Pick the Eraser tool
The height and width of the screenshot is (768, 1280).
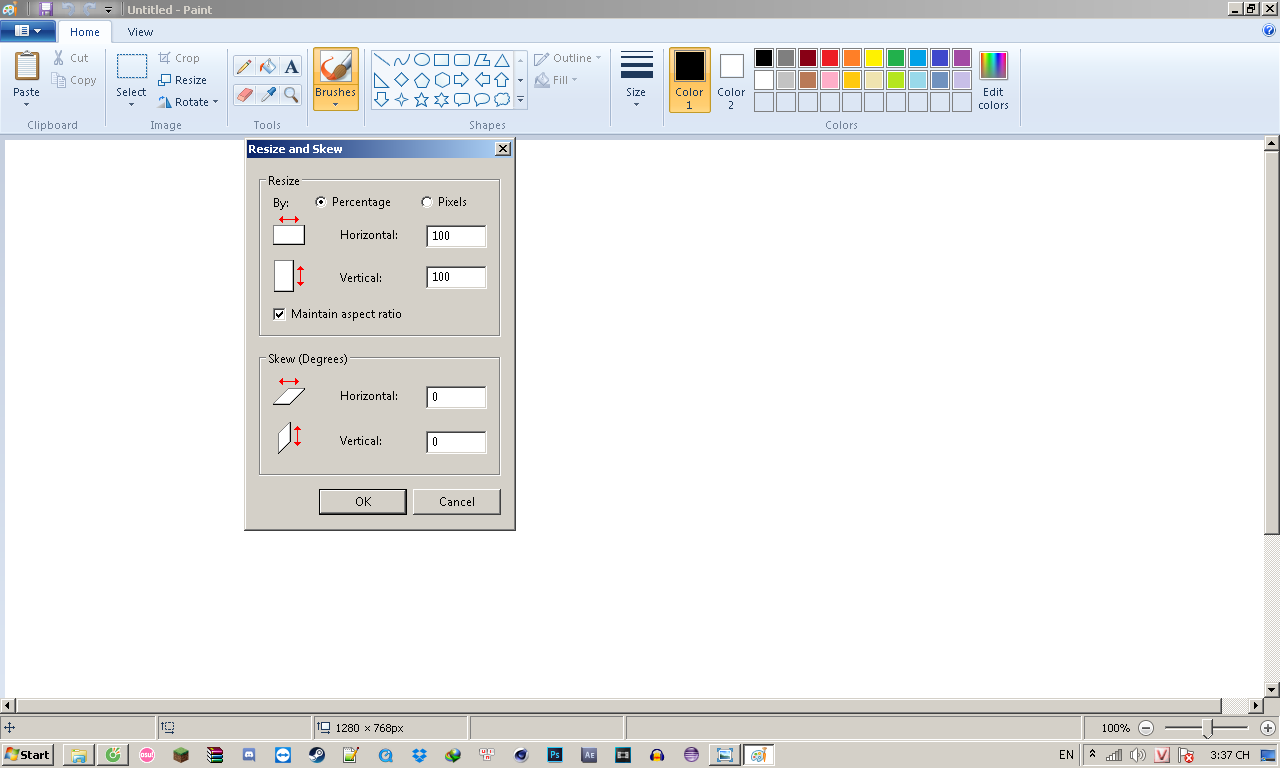[243, 95]
